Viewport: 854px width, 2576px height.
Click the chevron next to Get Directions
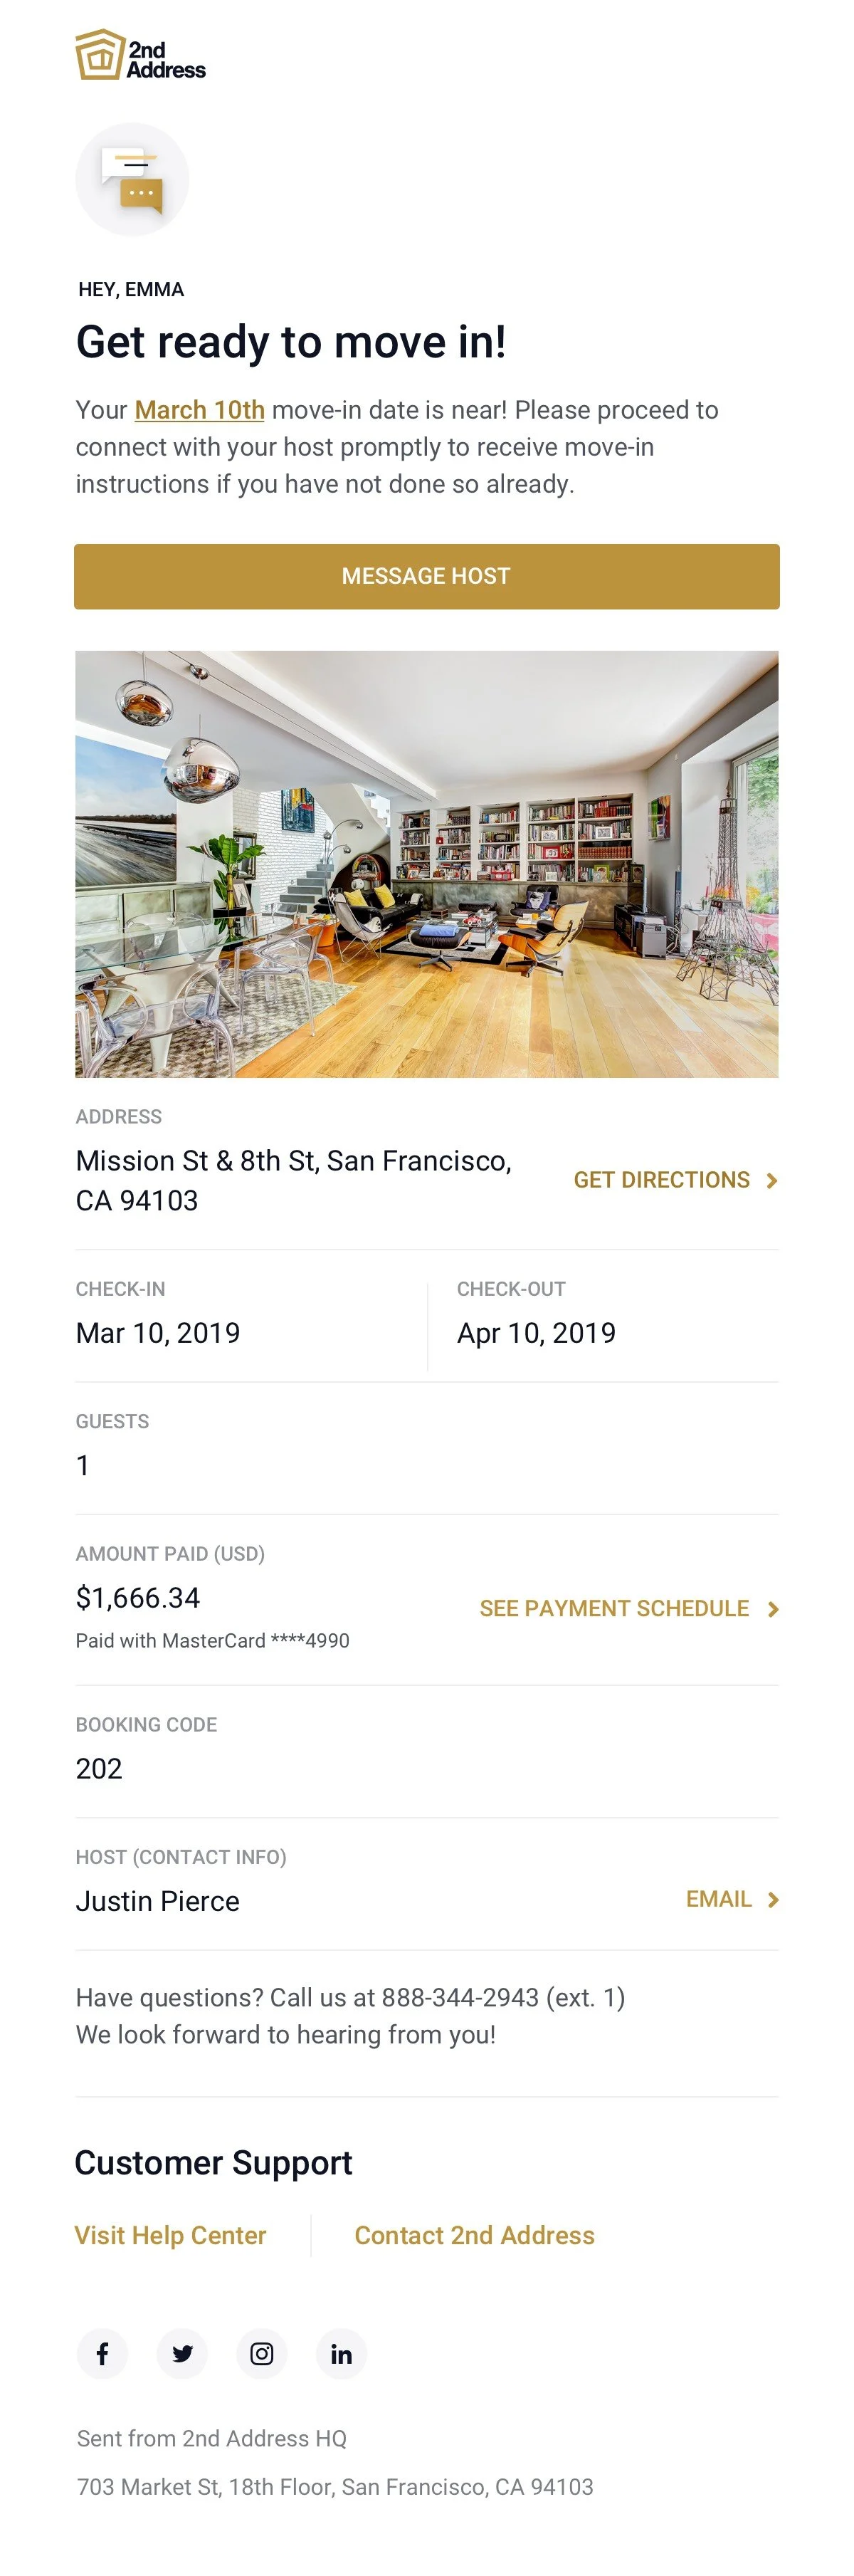pyautogui.click(x=772, y=1180)
